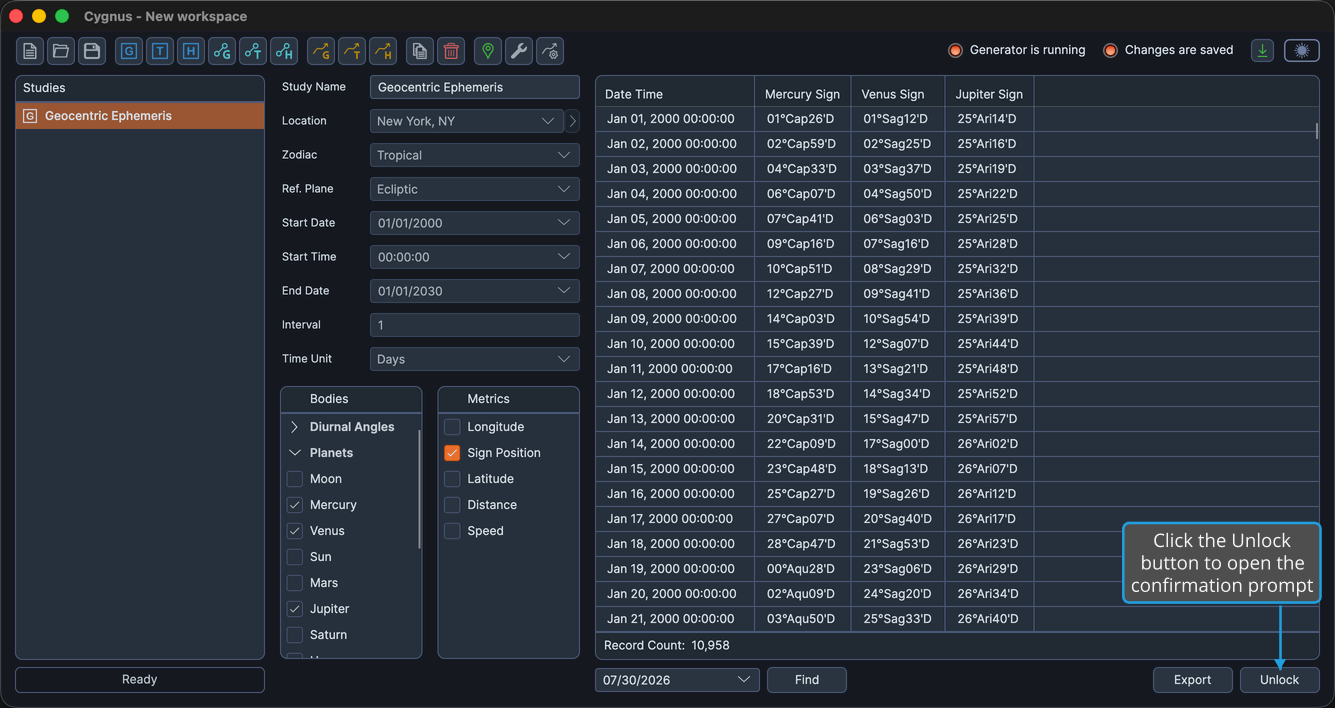Tick the Speed metric checkbox
The width and height of the screenshot is (1335, 708).
tap(452, 531)
